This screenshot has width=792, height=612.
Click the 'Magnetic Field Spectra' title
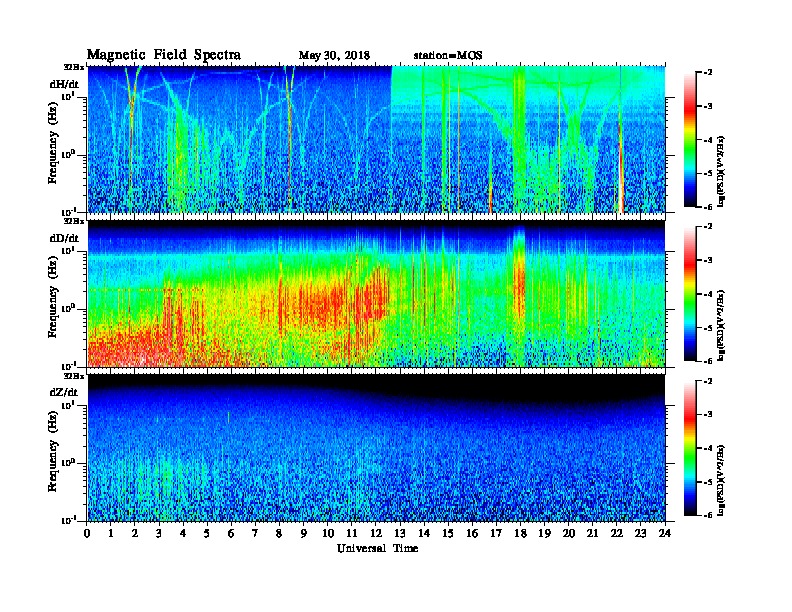coord(164,55)
